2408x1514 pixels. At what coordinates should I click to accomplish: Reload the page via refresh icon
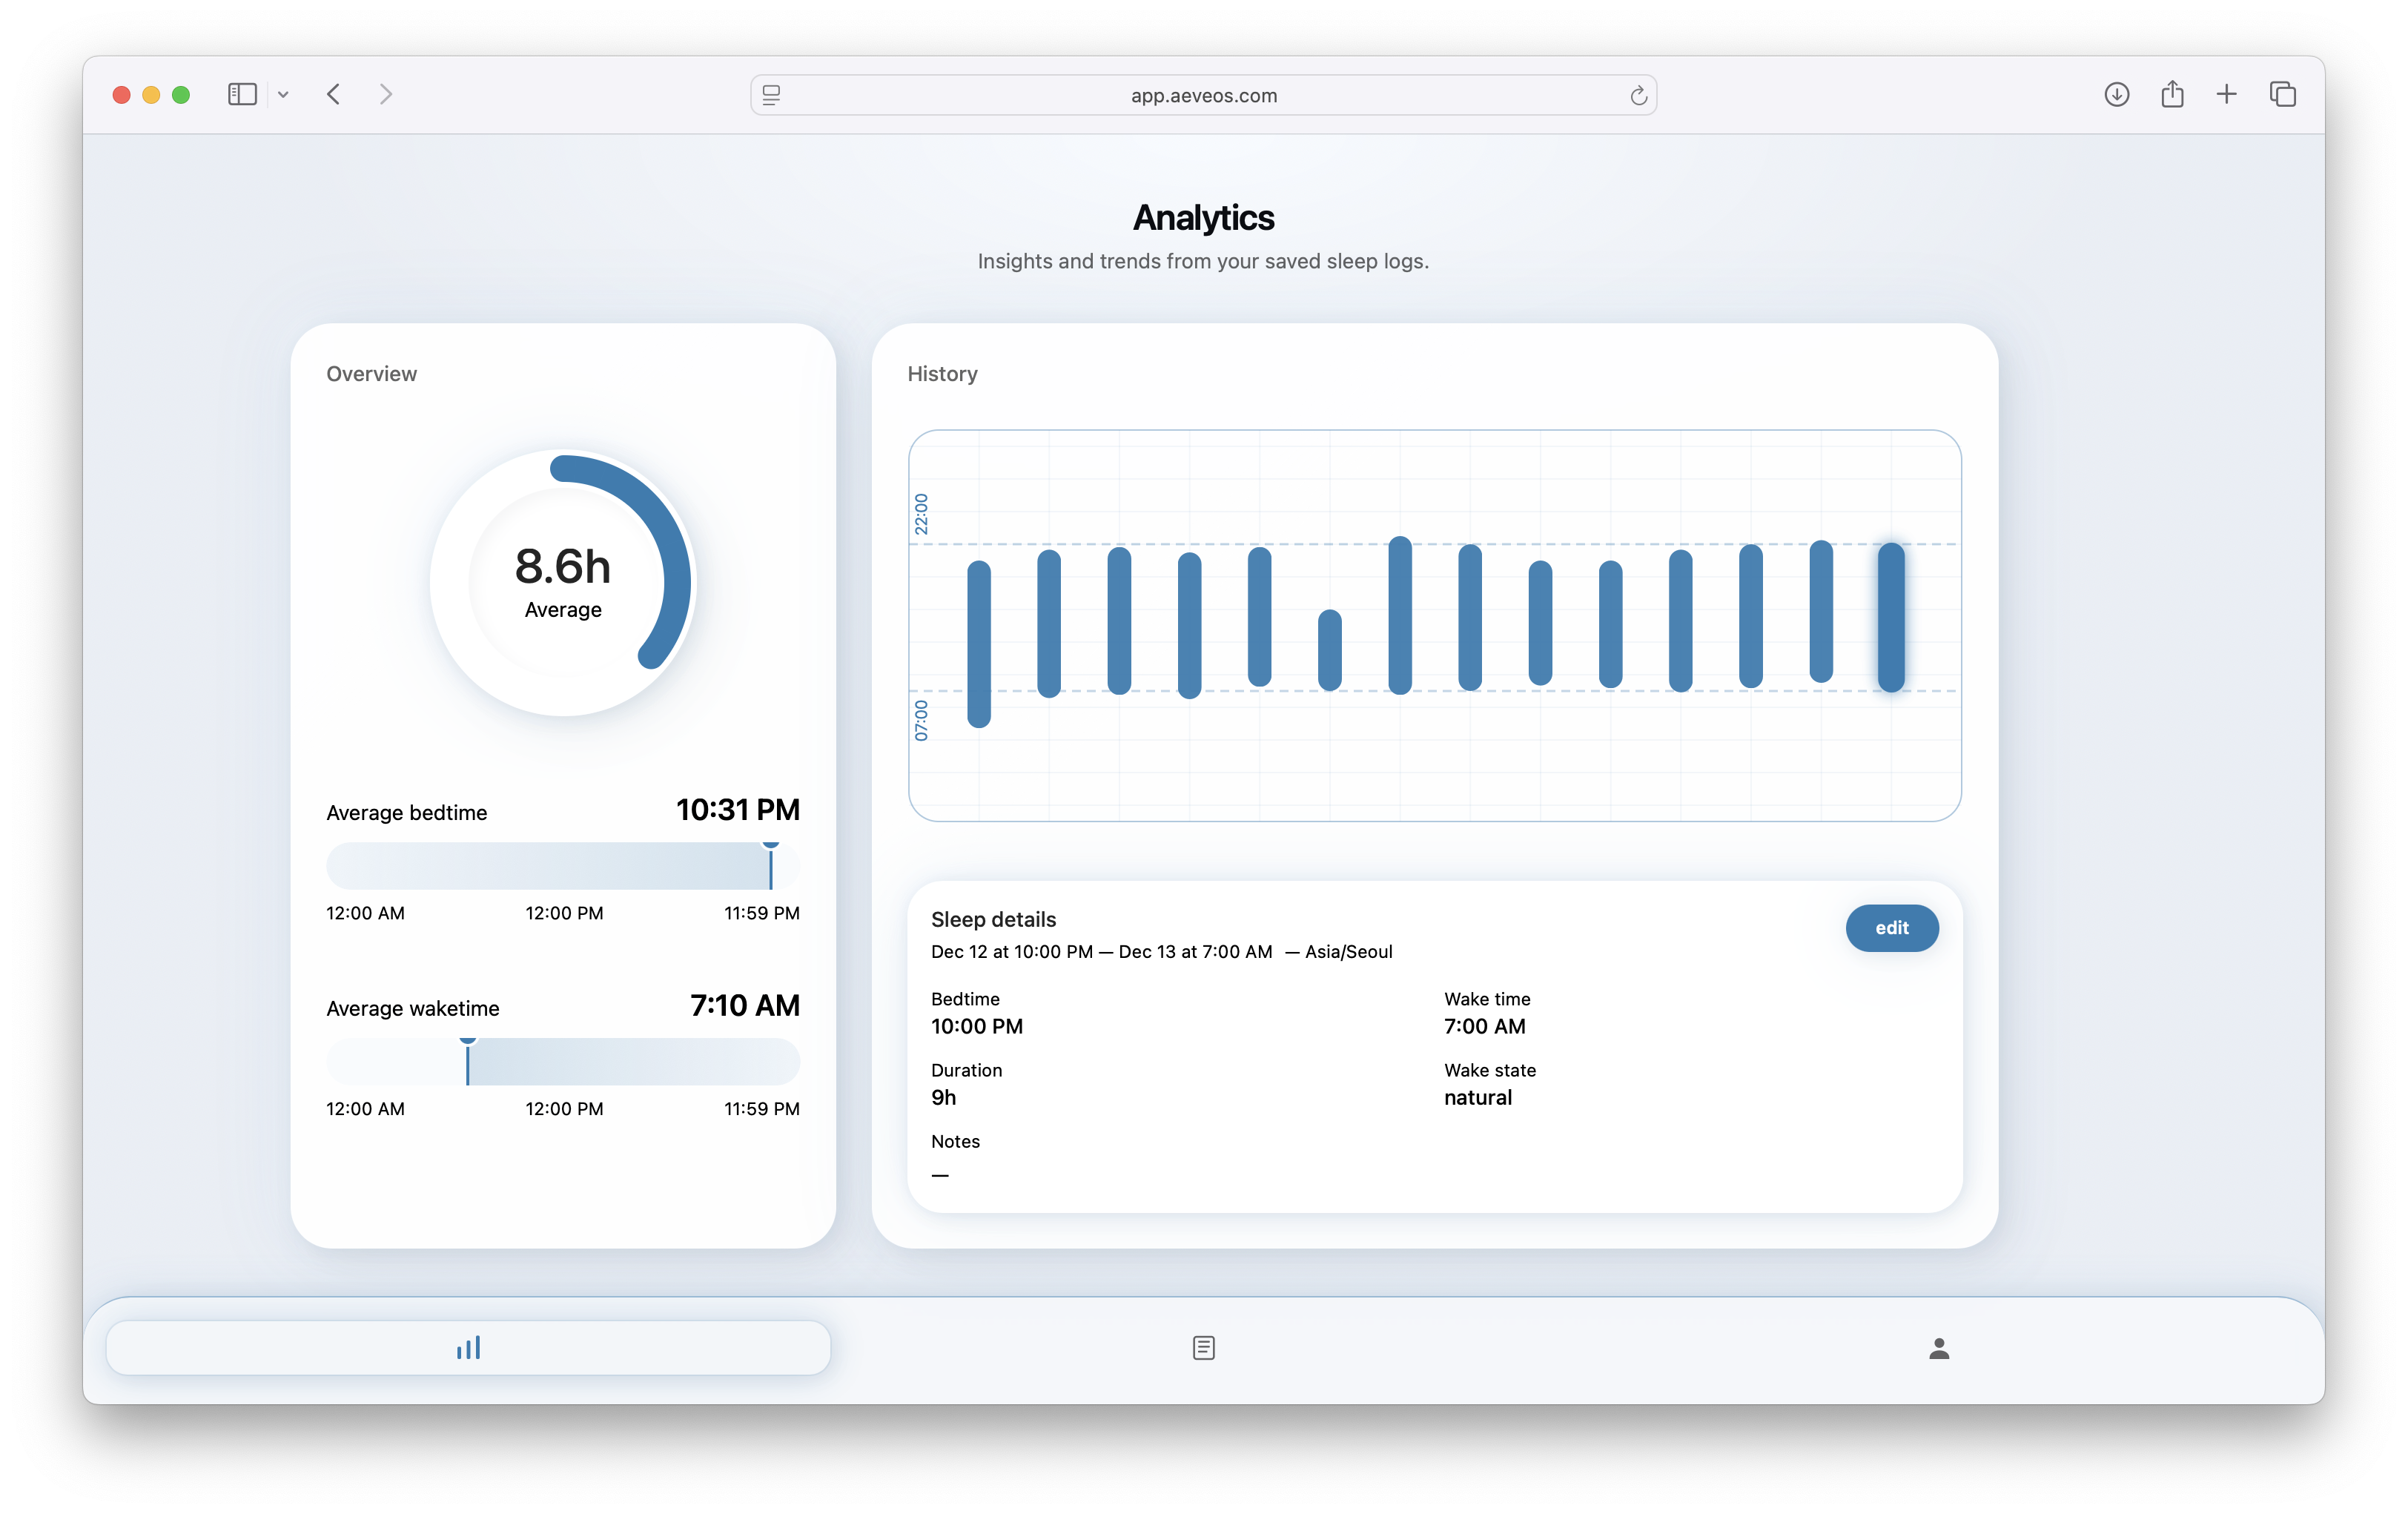click(1638, 95)
